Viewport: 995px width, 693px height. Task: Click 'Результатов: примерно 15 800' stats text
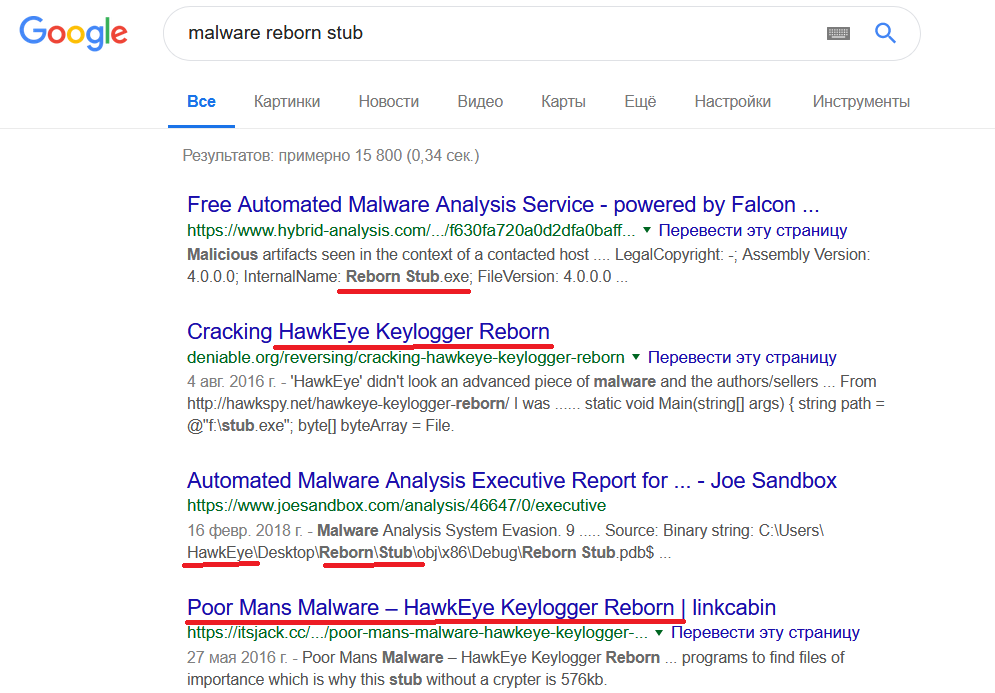pyautogui.click(x=331, y=155)
